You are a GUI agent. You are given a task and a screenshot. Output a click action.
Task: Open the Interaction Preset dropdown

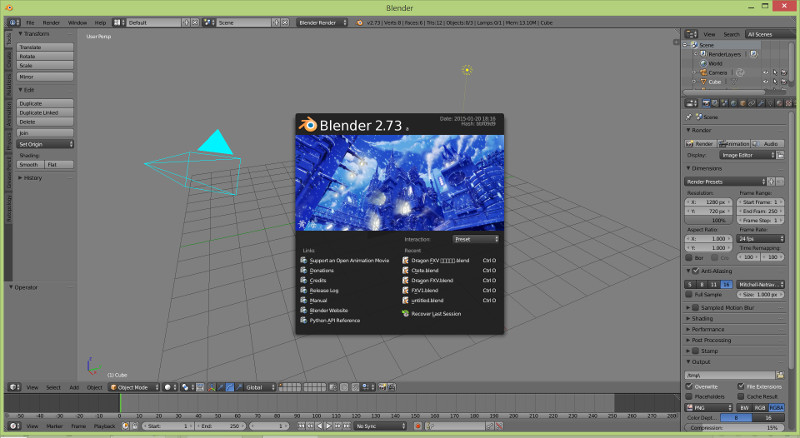pyautogui.click(x=476, y=239)
